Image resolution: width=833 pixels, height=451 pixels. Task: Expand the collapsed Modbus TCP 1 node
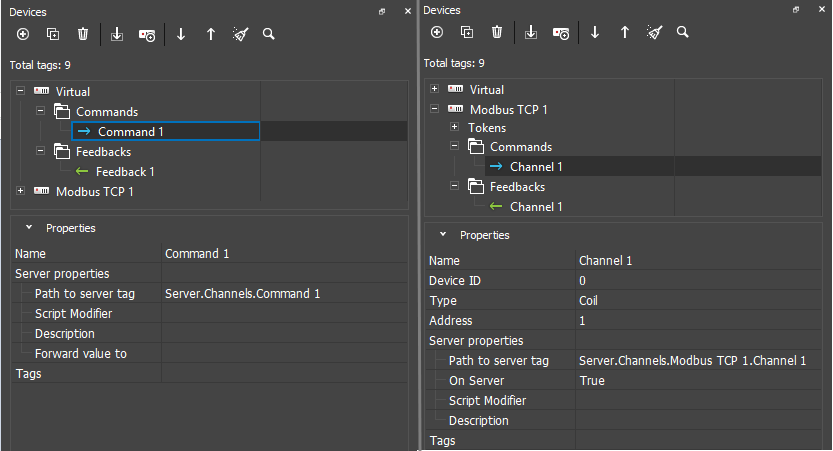(21, 191)
